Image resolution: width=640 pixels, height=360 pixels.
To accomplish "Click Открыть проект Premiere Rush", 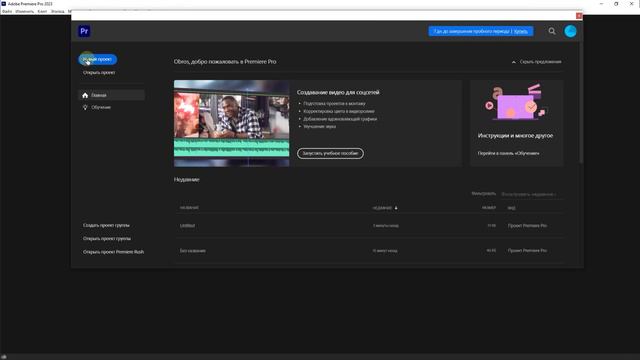I will [113, 252].
